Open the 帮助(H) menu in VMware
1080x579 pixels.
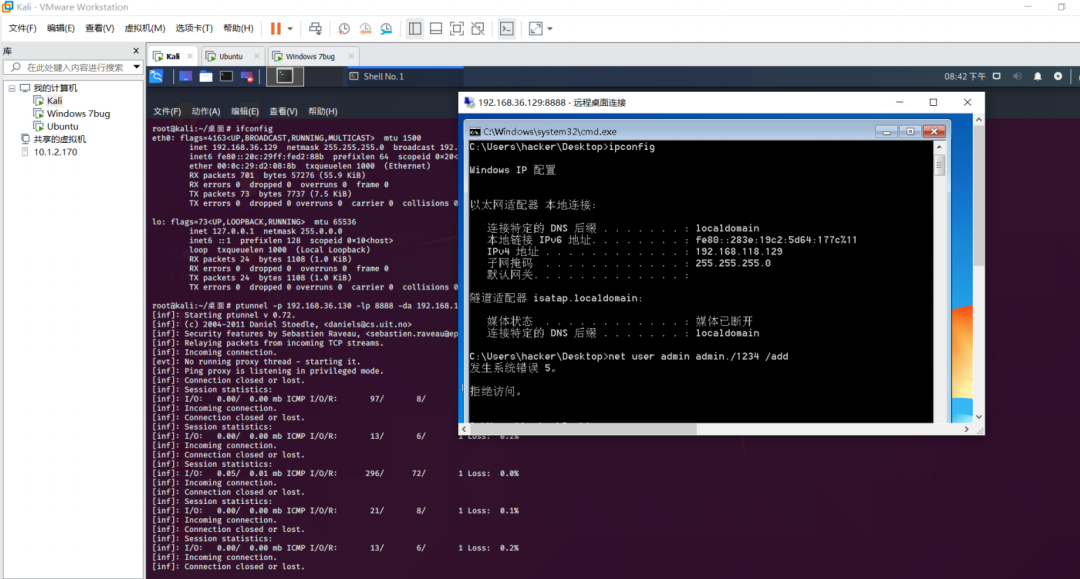tap(238, 28)
